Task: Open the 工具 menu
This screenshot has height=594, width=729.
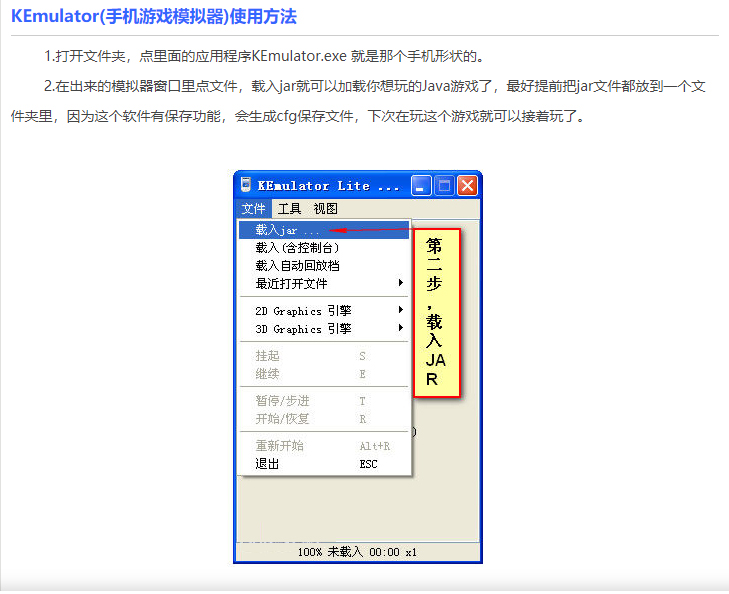Action: pyautogui.click(x=289, y=209)
